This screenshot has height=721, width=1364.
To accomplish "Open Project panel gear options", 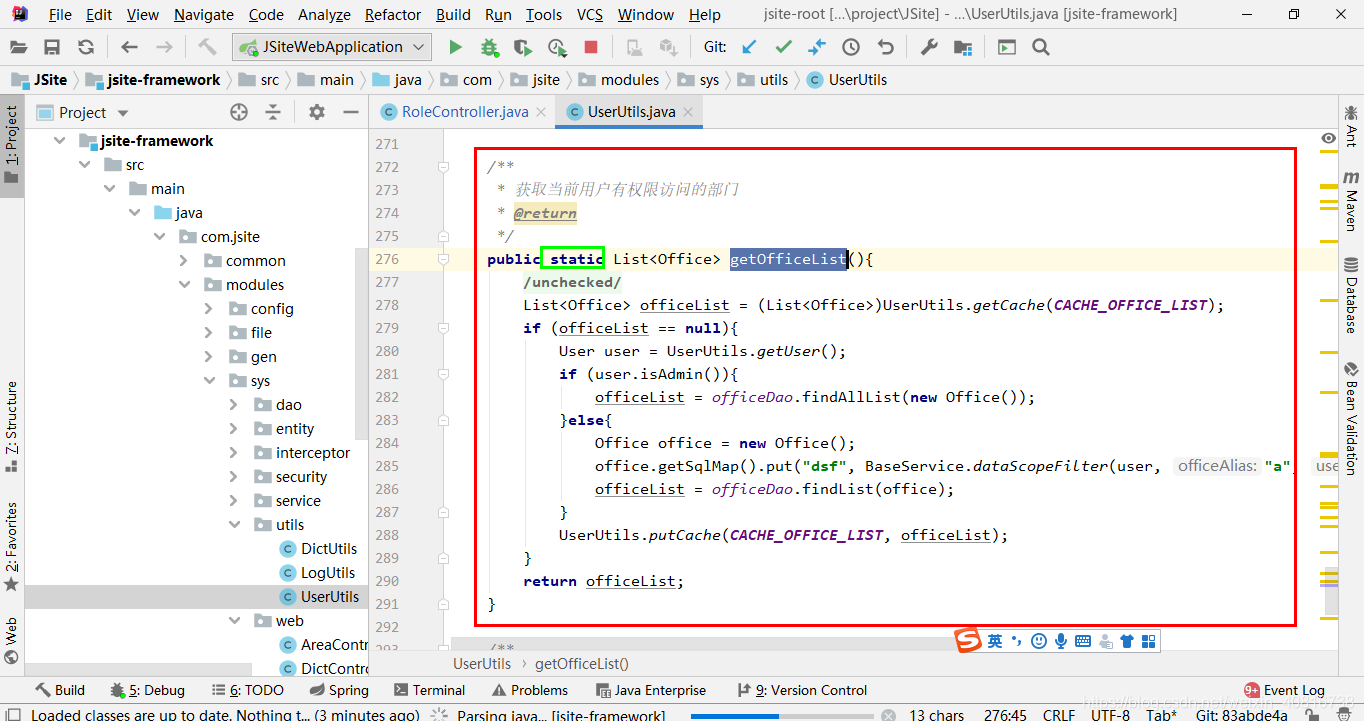I will click(x=317, y=112).
